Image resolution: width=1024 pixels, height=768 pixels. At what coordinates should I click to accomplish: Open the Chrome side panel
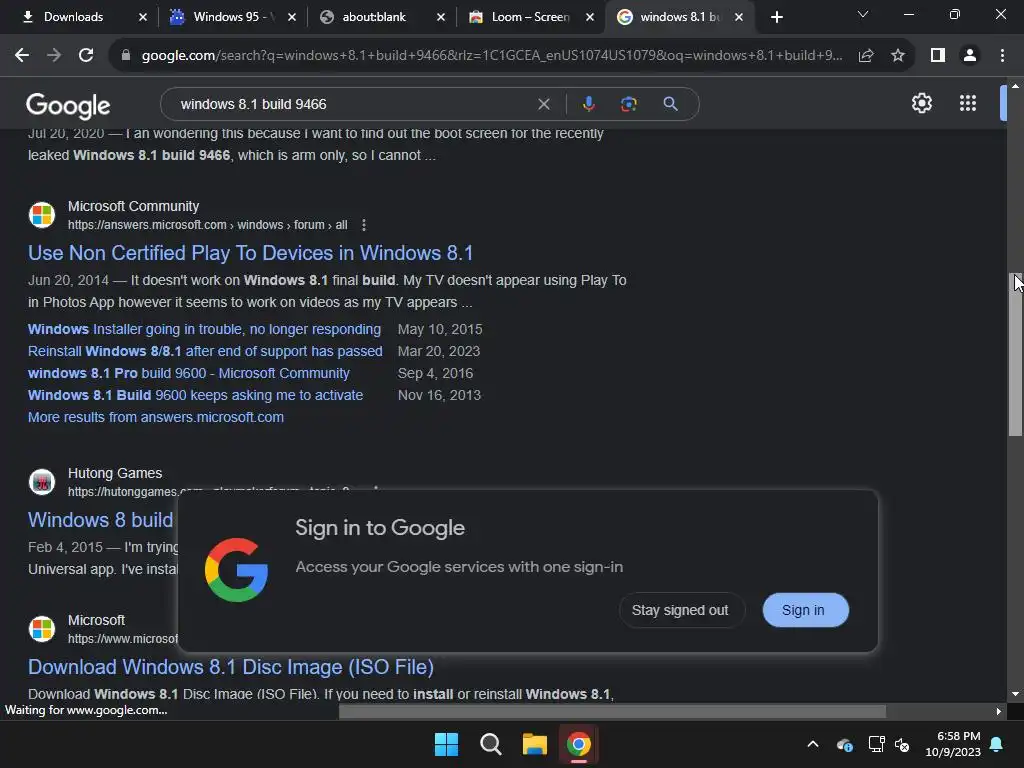point(938,56)
